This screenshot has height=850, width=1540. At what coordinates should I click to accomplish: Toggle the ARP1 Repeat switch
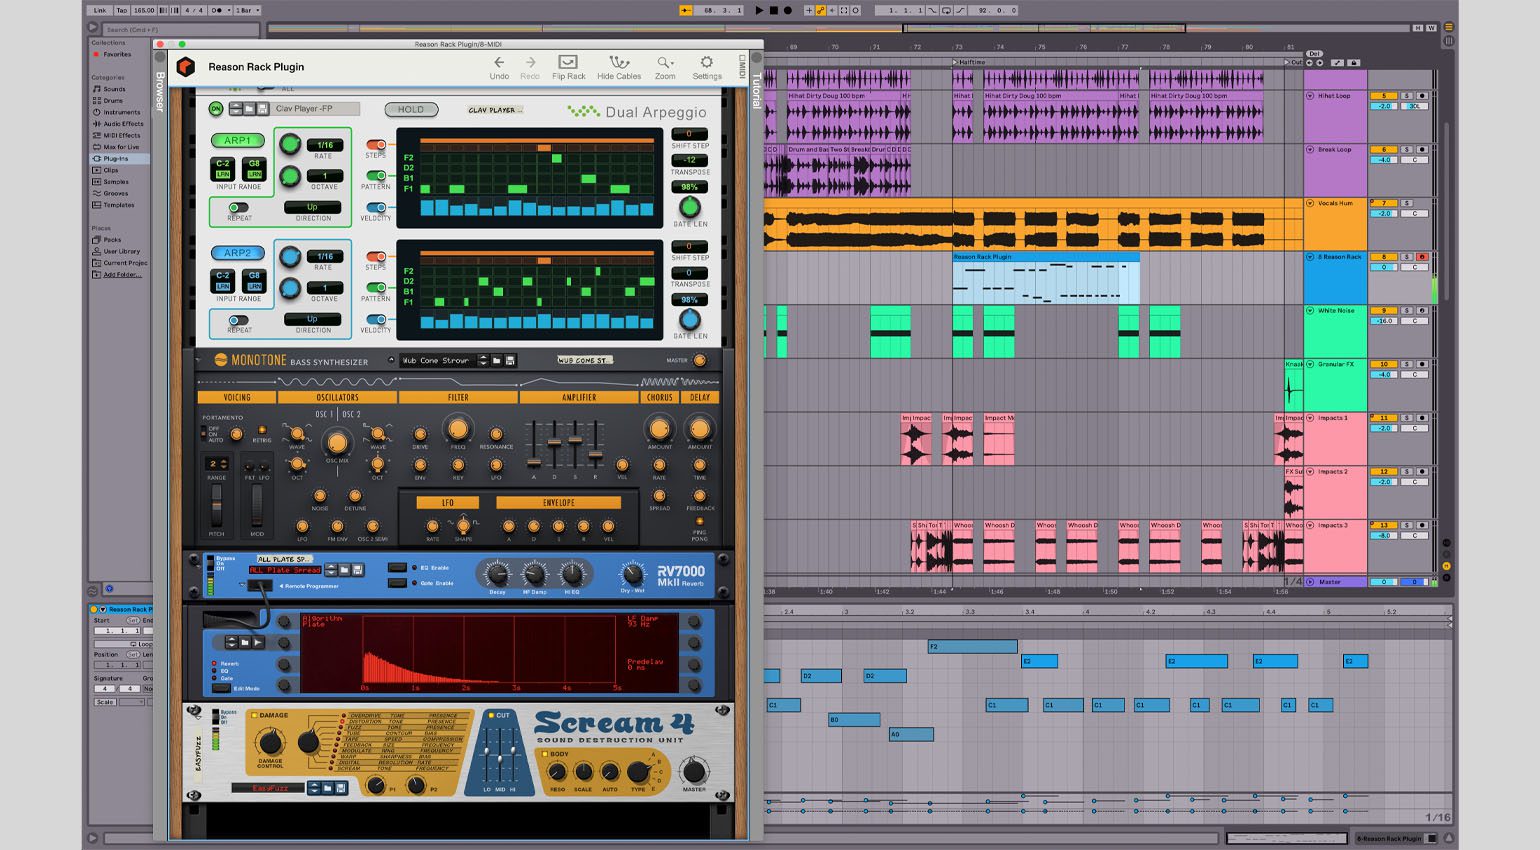pos(239,208)
